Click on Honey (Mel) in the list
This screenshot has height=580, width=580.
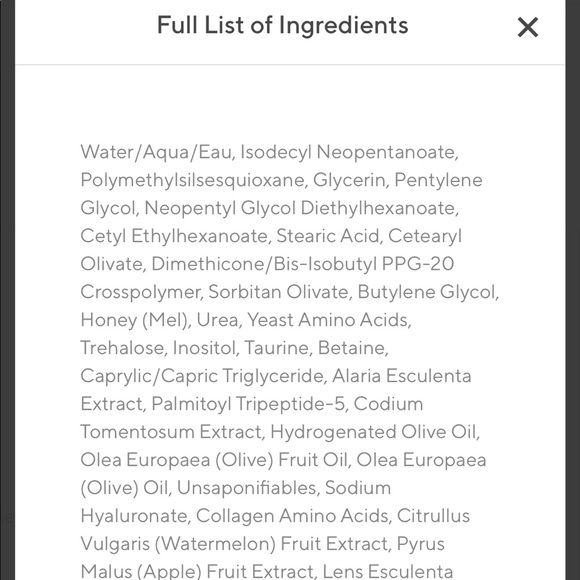(134, 320)
